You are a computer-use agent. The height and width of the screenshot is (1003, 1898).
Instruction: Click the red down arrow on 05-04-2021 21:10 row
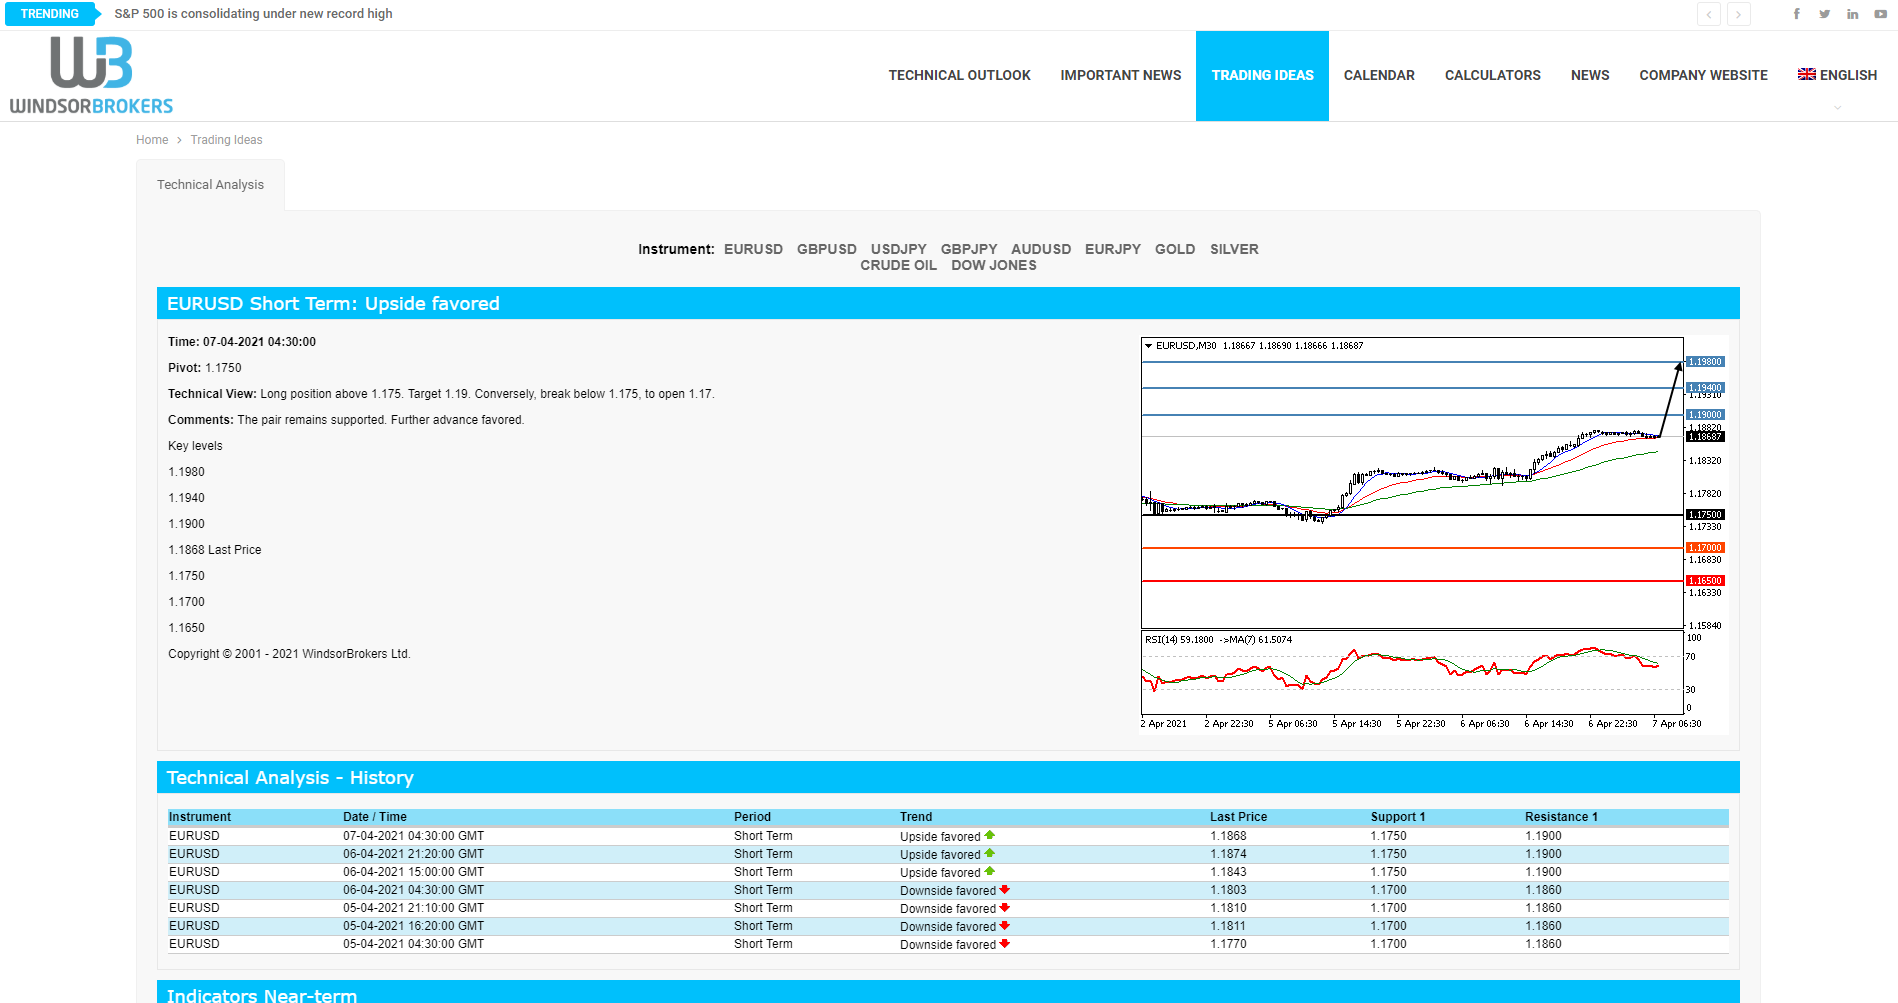pos(1004,907)
